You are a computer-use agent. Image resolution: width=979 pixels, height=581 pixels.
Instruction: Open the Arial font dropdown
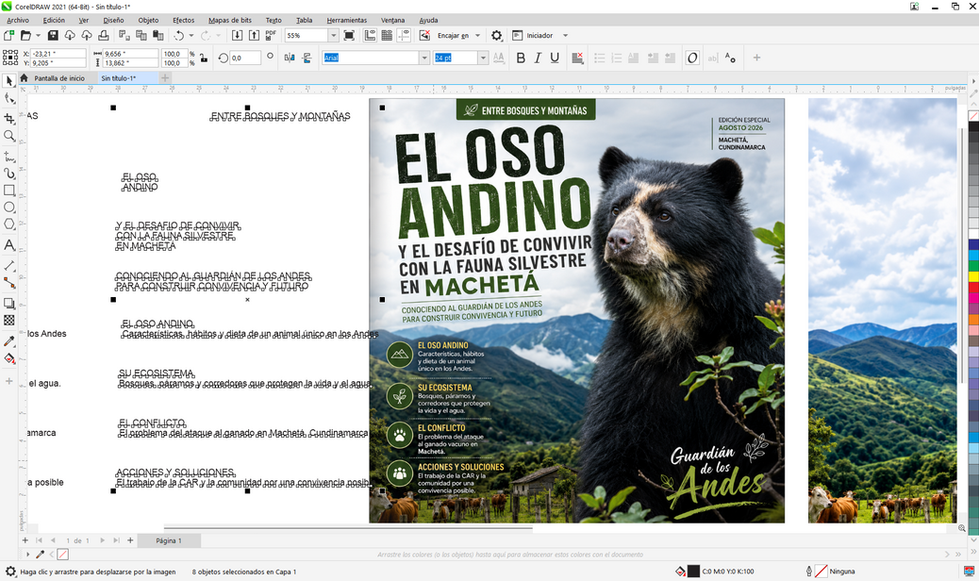[424, 58]
